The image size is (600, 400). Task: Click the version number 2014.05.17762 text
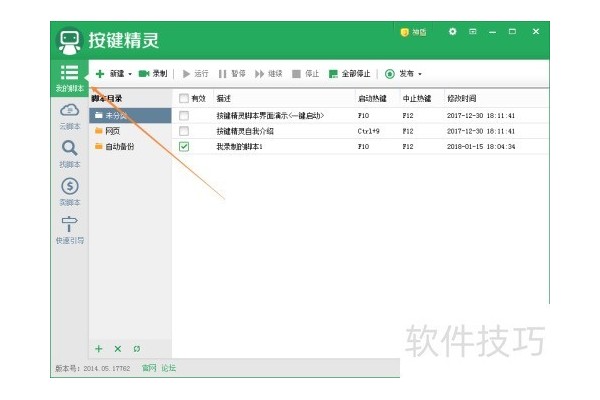tap(107, 368)
